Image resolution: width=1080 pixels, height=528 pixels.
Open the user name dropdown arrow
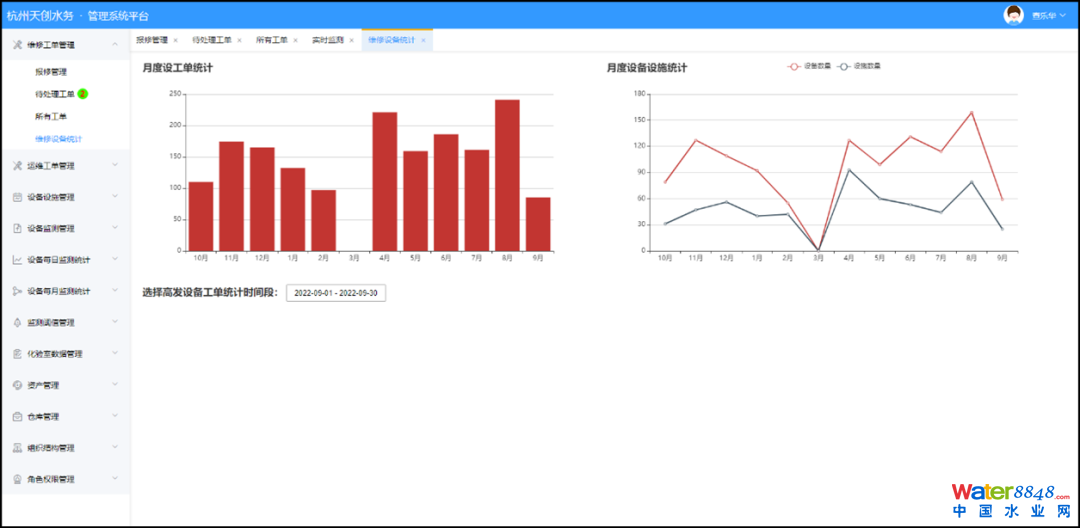pos(1063,16)
